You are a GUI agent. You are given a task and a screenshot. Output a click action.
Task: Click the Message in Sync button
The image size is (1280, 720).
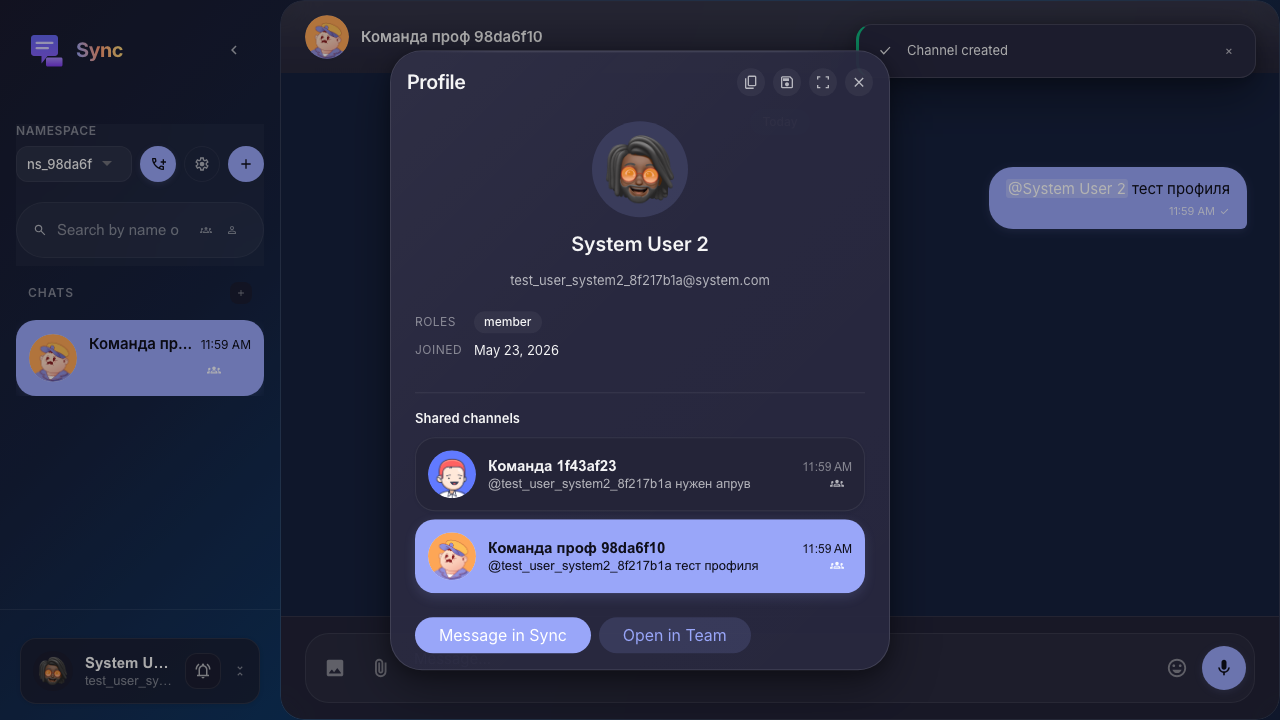coord(503,635)
